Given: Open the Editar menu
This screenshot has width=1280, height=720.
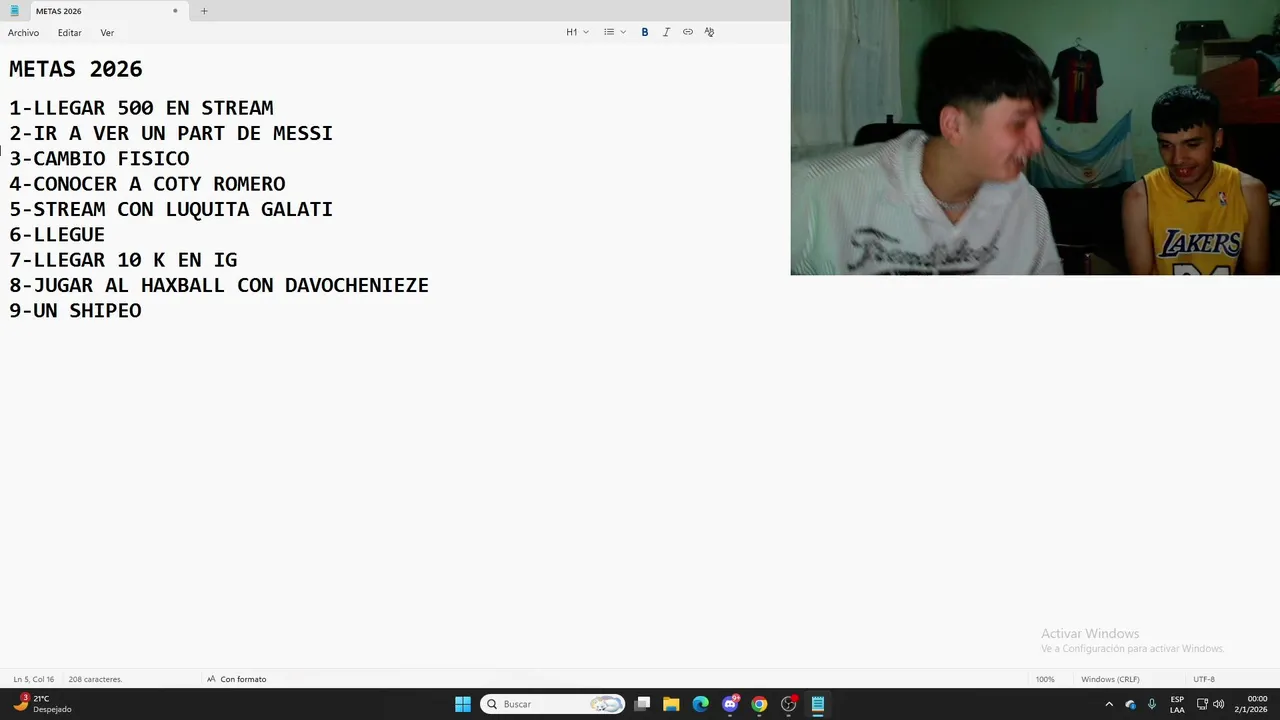Looking at the screenshot, I should pyautogui.click(x=69, y=33).
